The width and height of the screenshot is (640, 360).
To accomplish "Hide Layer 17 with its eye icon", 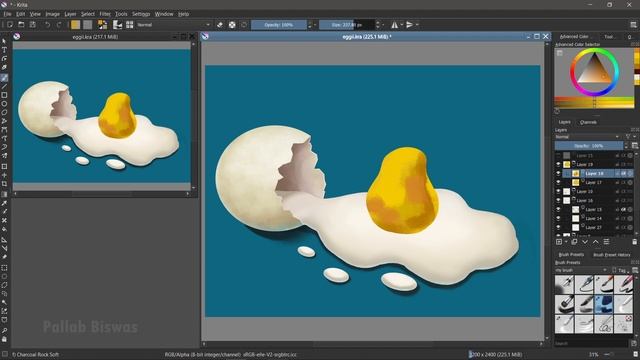I will coord(558,182).
